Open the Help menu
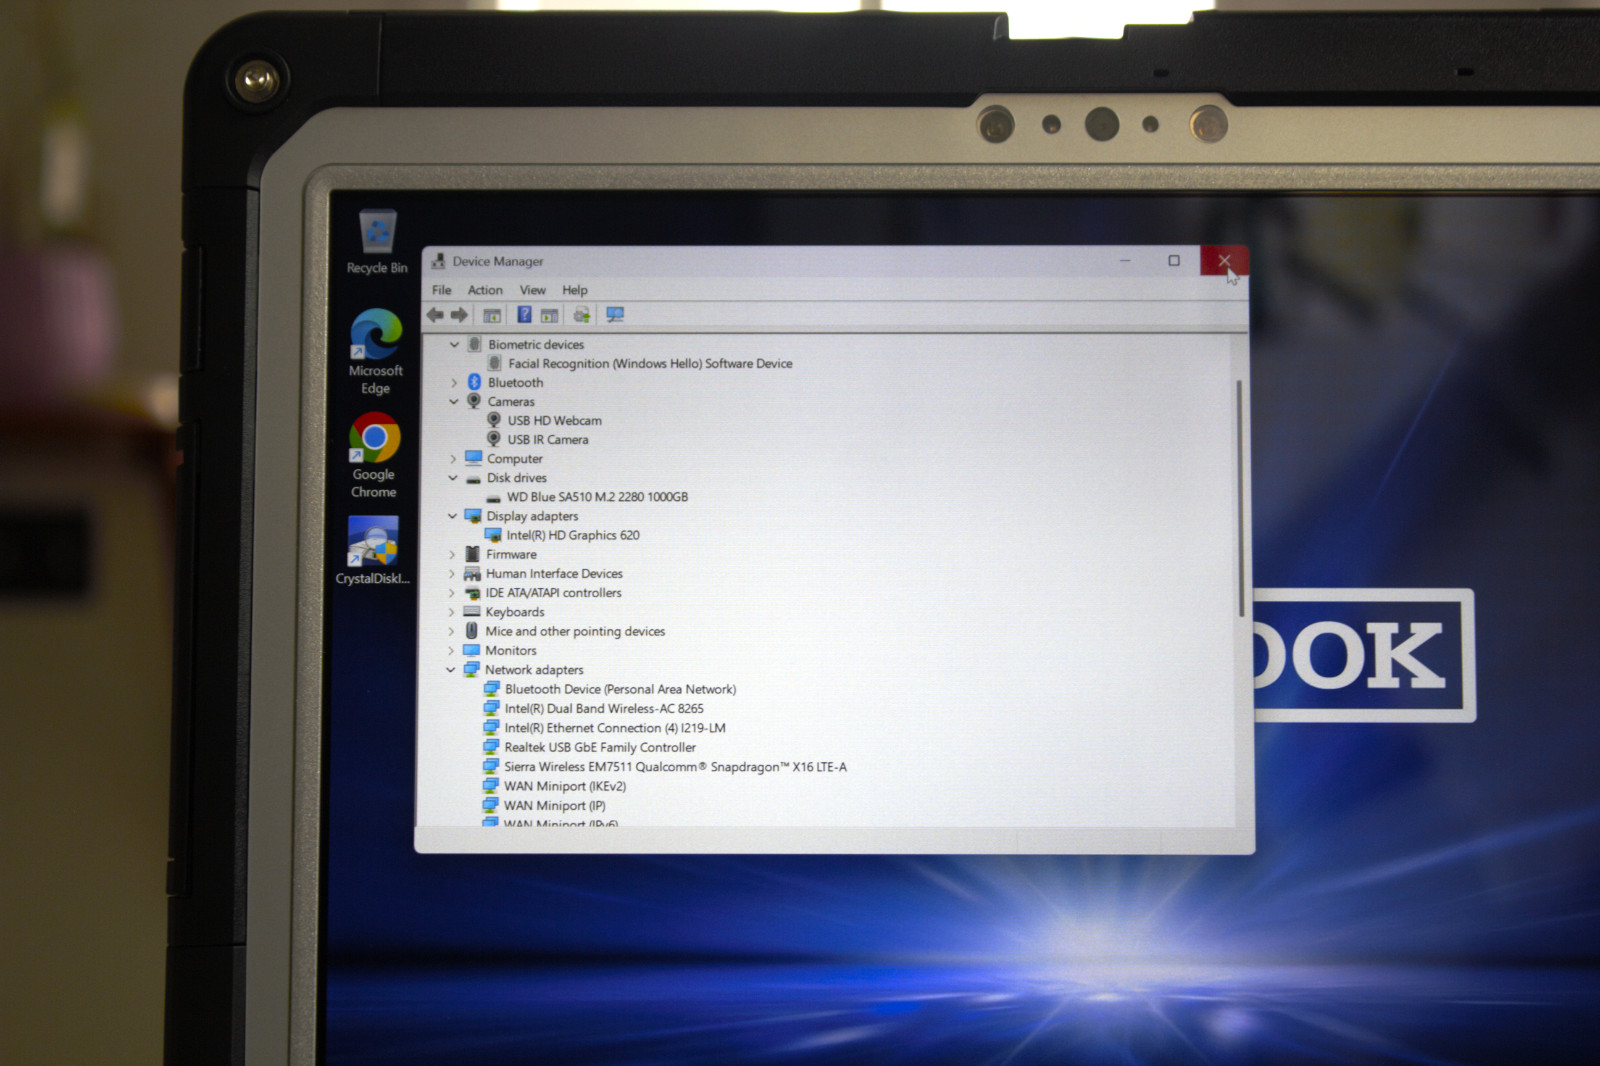Viewport: 1600px width, 1066px height. pyautogui.click(x=575, y=290)
